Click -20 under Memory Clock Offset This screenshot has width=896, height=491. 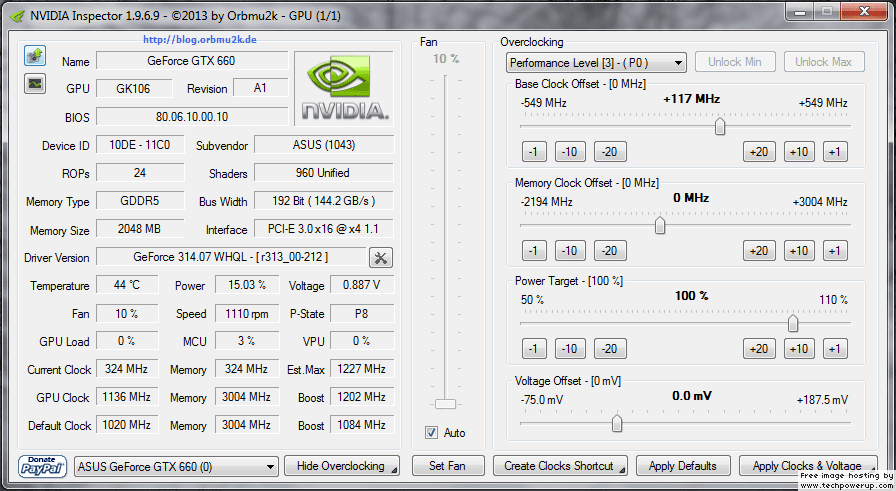[610, 251]
